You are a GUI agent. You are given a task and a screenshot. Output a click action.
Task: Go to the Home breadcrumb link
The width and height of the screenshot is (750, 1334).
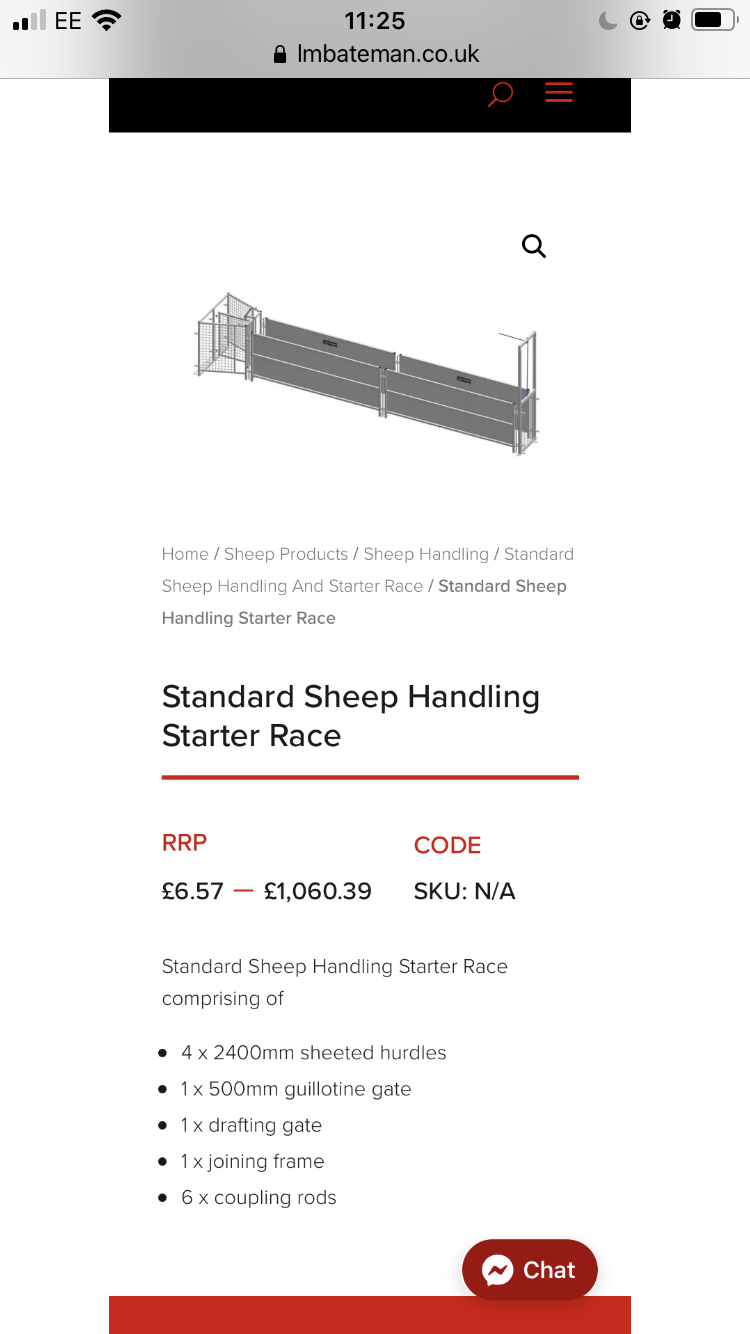(x=185, y=554)
